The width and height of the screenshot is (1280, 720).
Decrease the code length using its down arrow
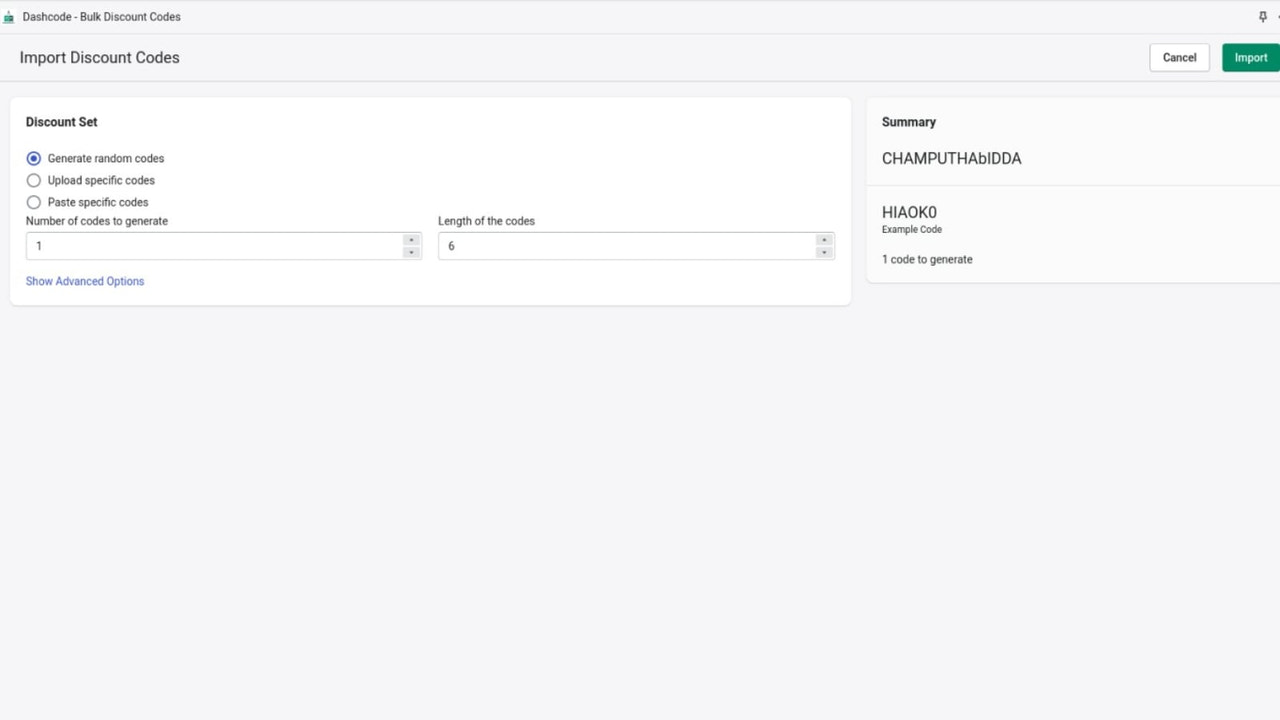(x=823, y=250)
